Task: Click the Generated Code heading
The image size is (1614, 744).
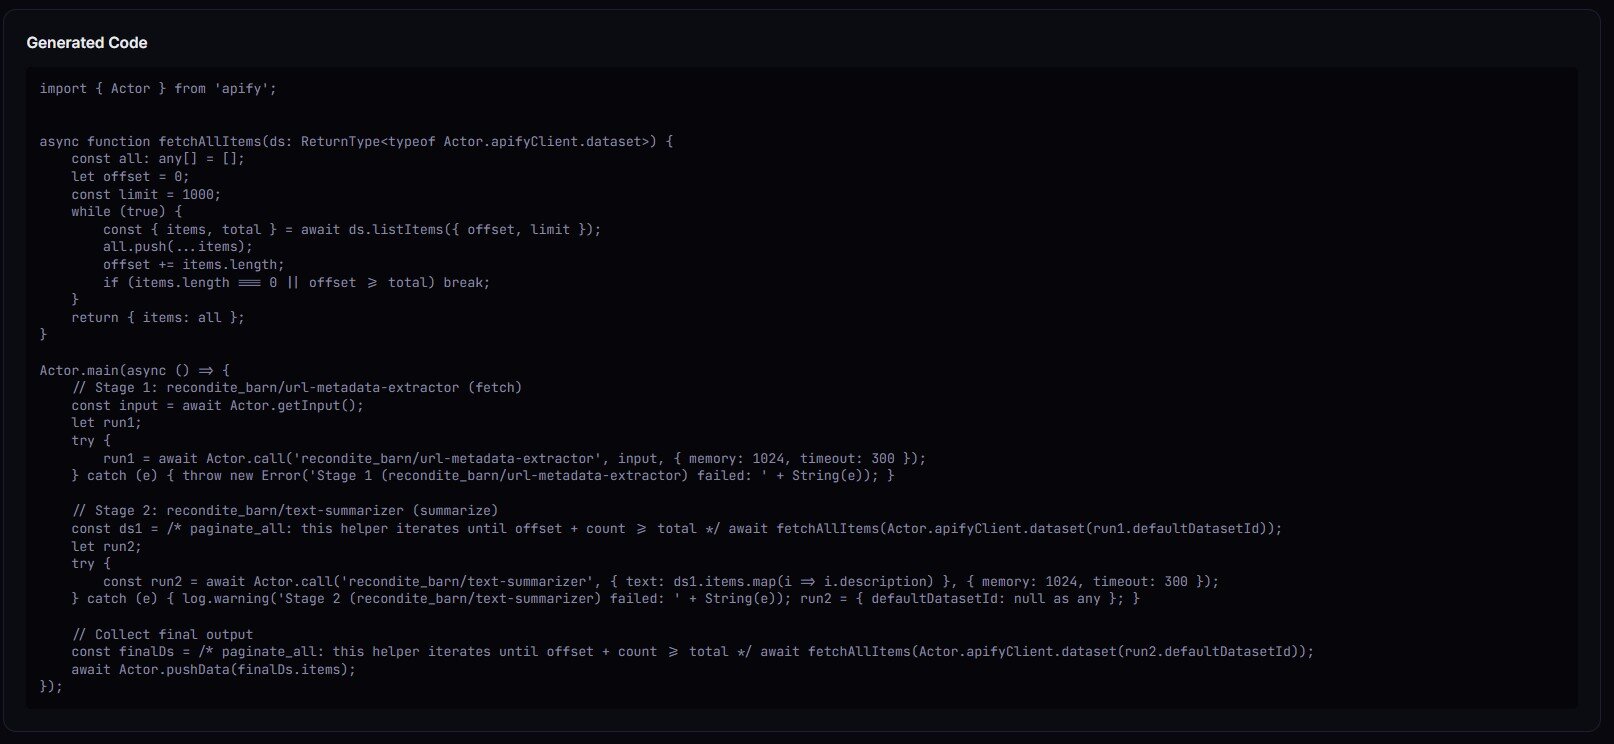Action: point(87,43)
